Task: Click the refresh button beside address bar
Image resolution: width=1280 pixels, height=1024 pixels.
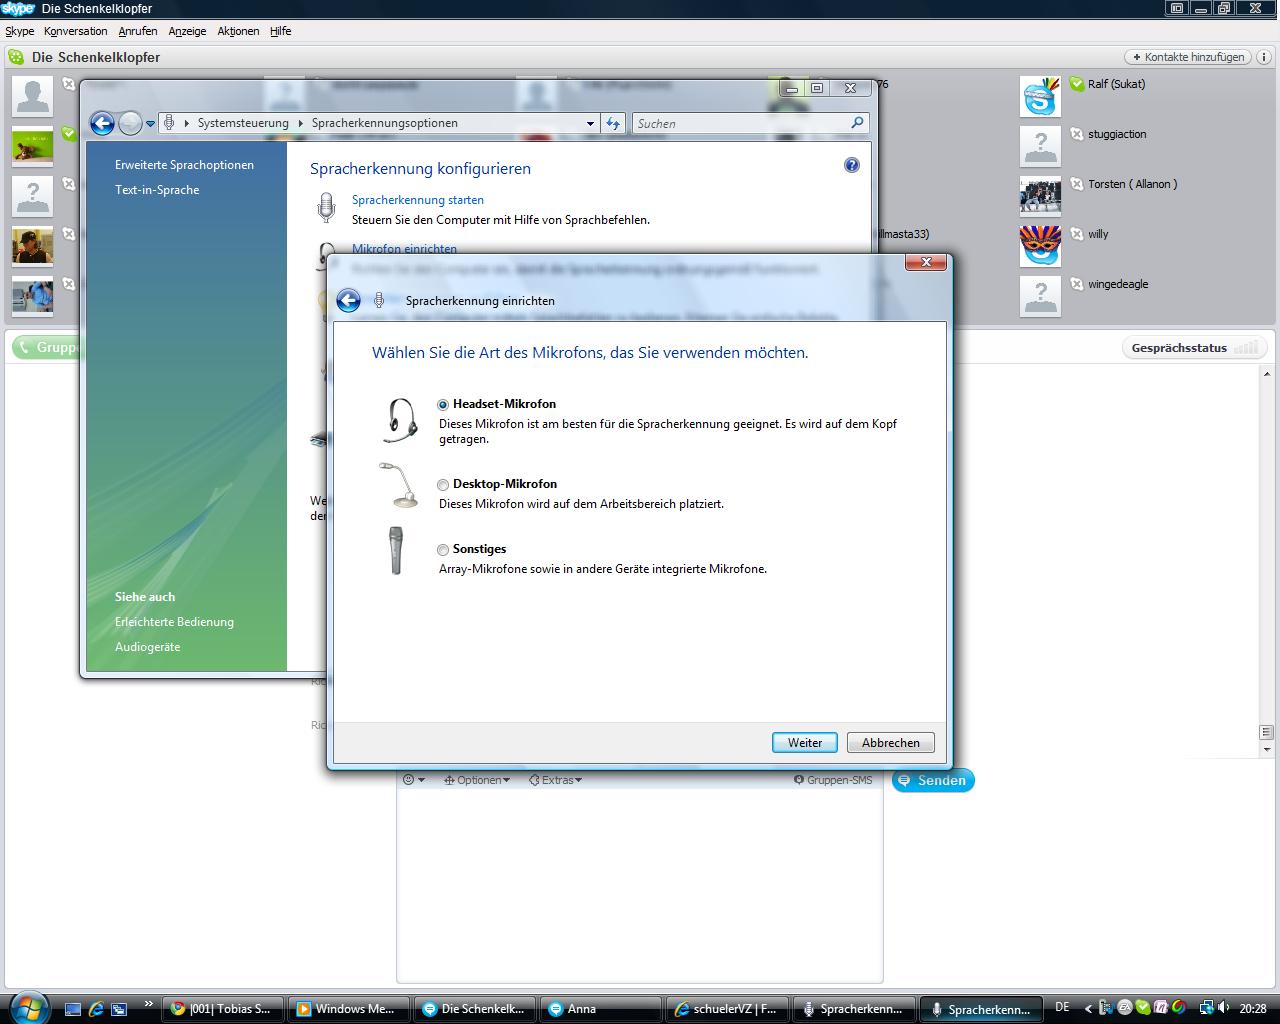Action: pyautogui.click(x=613, y=123)
